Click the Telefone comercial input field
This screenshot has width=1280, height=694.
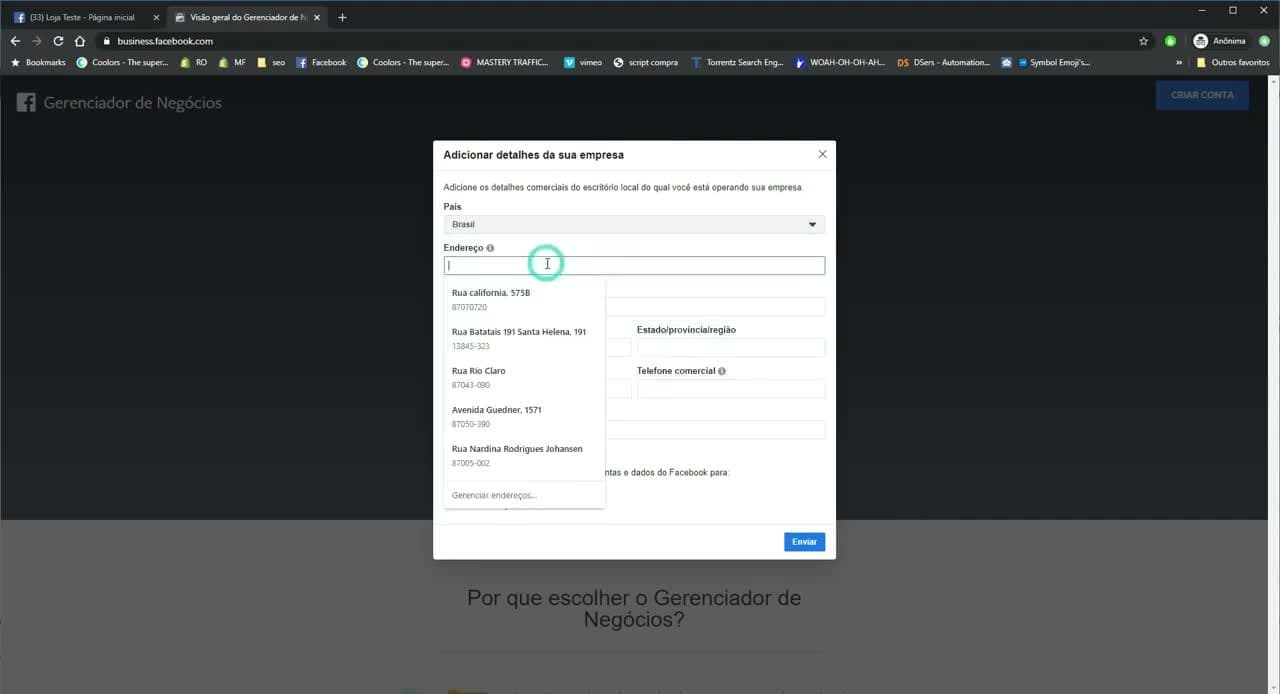731,389
